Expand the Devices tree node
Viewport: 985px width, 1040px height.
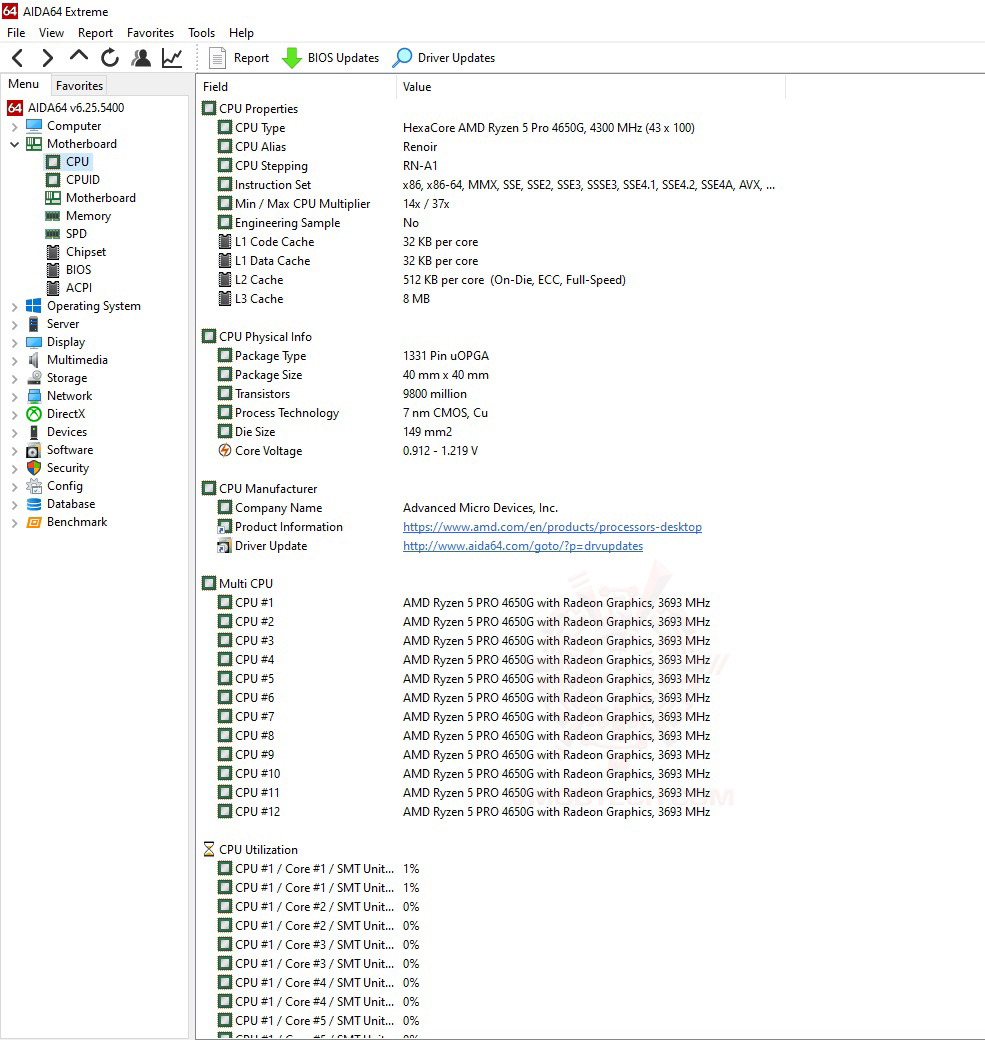[15, 432]
